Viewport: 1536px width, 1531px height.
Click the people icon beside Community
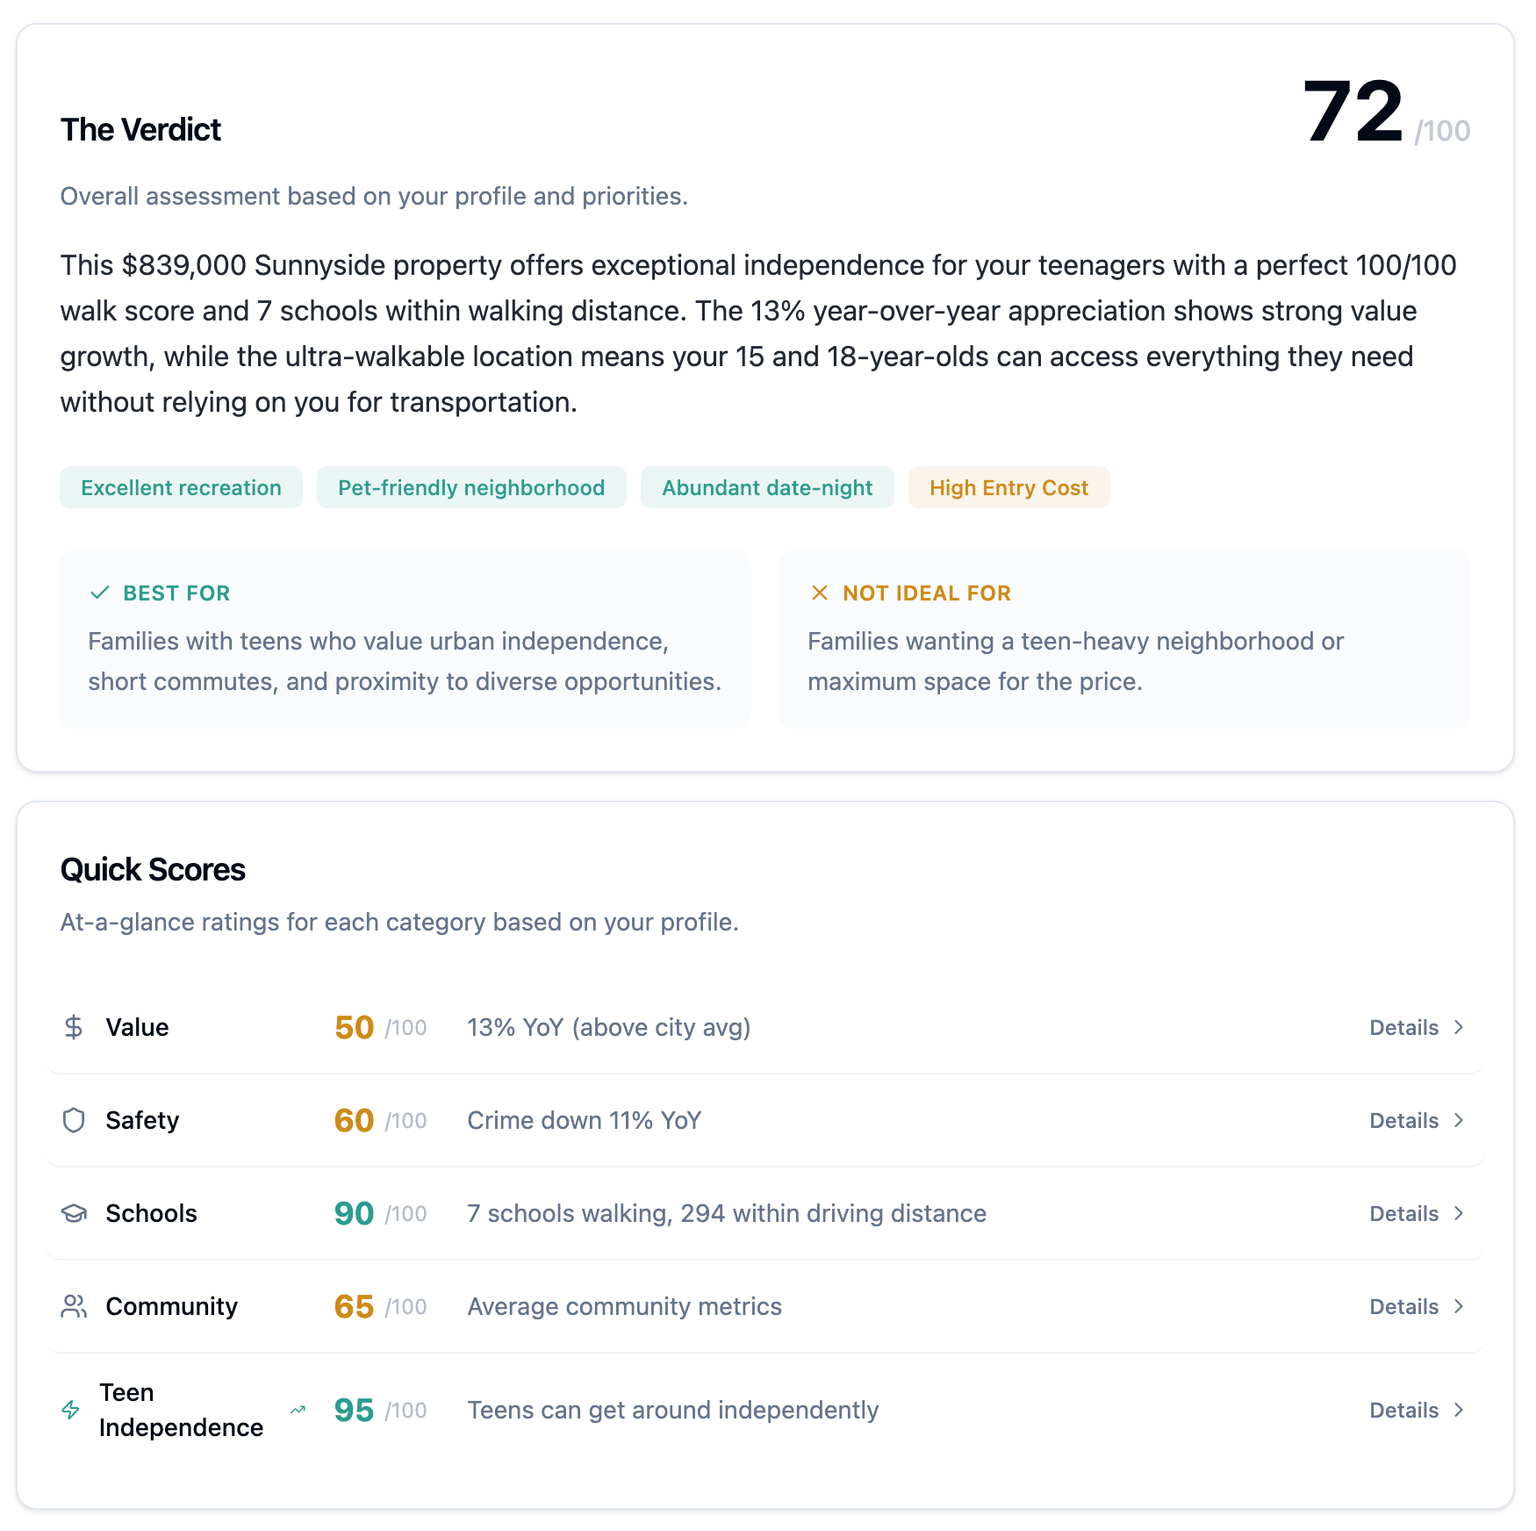coord(74,1306)
